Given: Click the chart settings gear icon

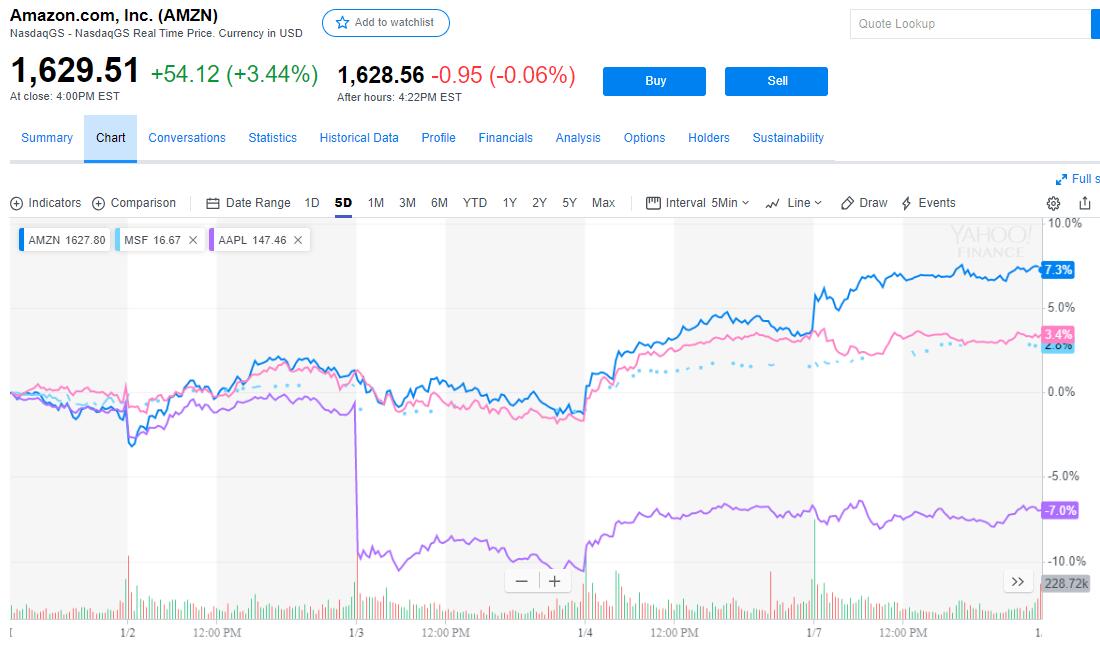Looking at the screenshot, I should coord(1053,203).
